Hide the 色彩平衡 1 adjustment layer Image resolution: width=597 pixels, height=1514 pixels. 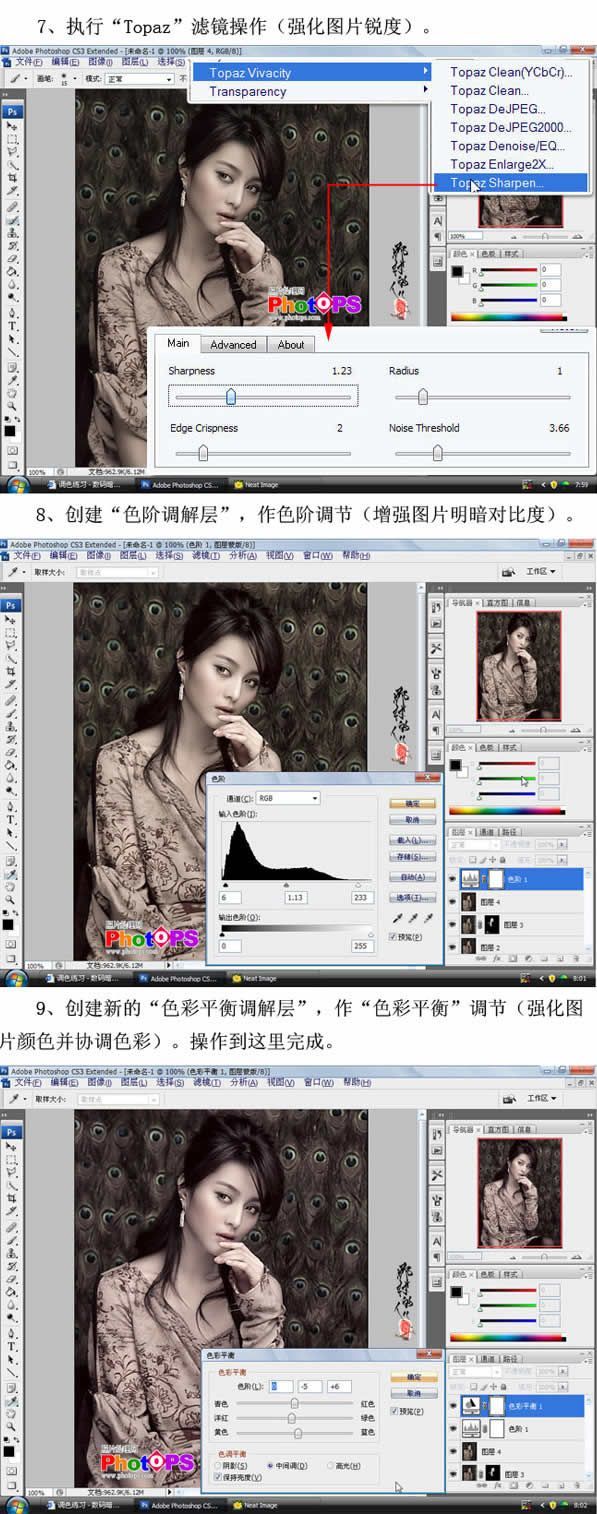453,1406
